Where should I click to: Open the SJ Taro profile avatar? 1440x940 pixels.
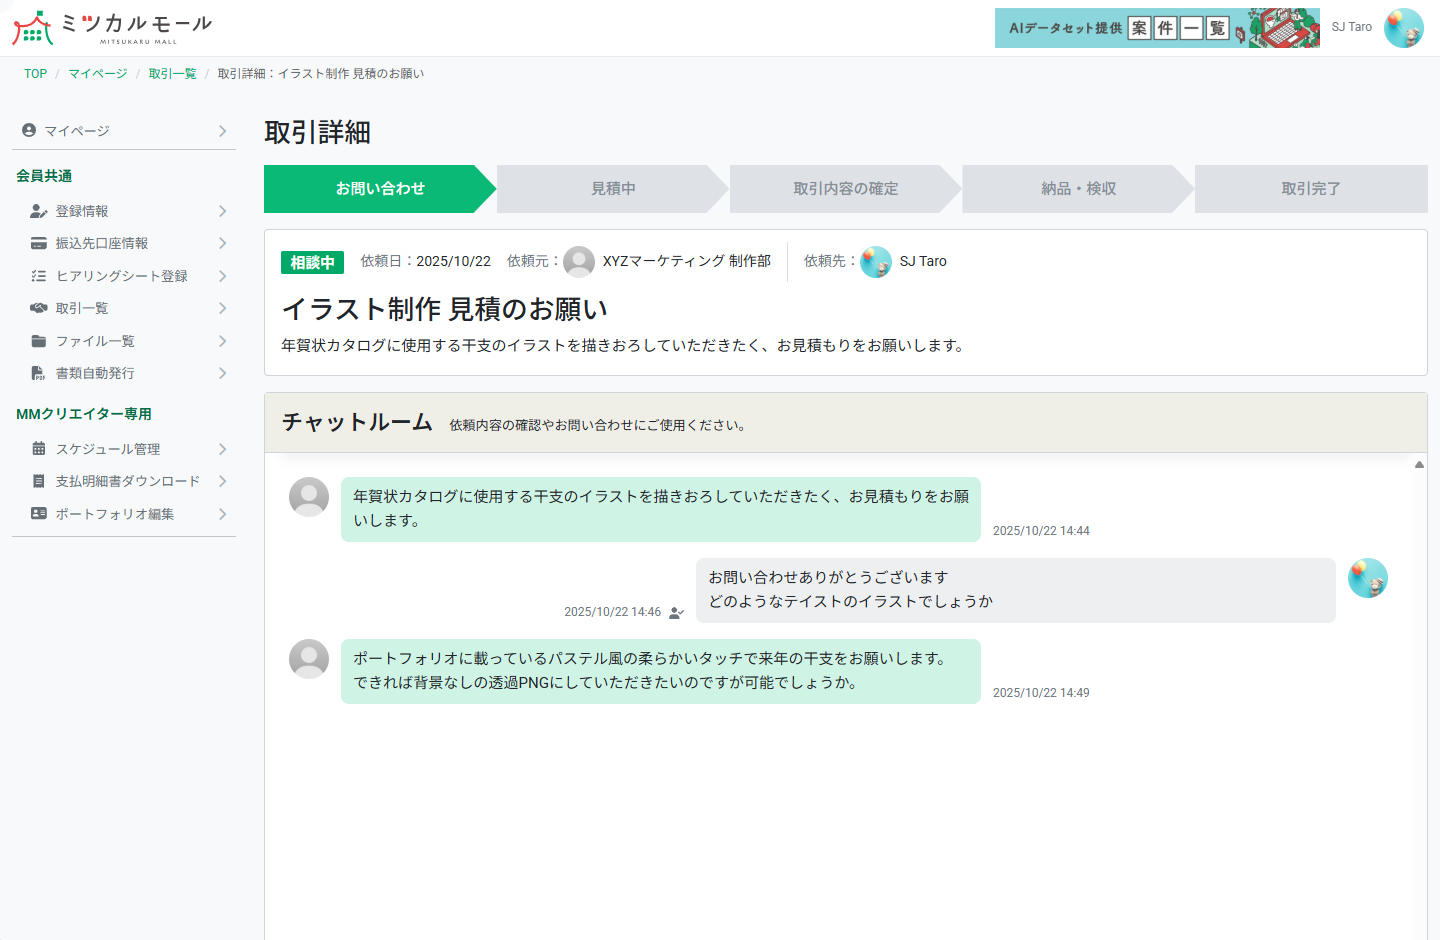click(1406, 28)
